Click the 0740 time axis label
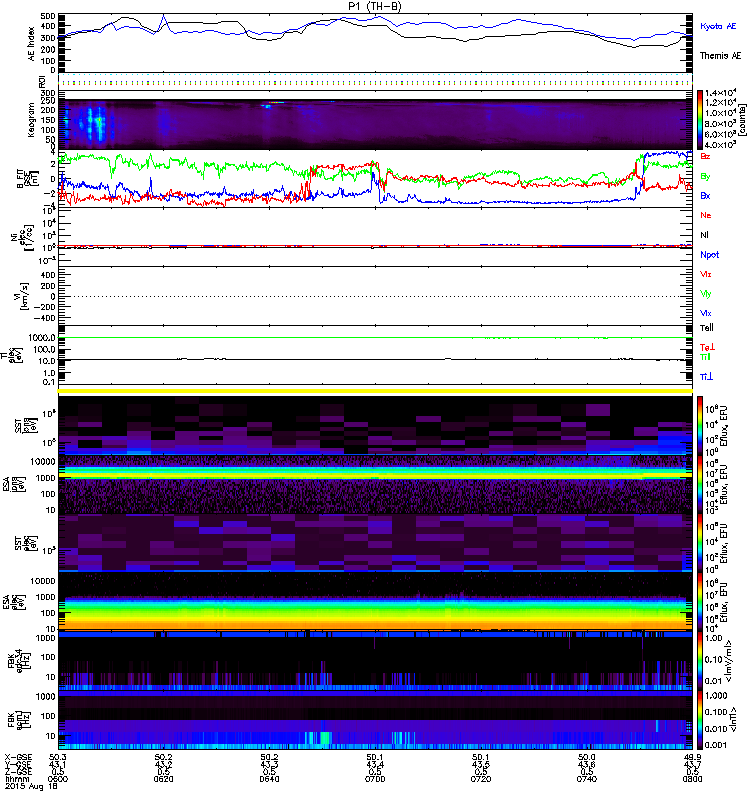 pyautogui.click(x=587, y=779)
